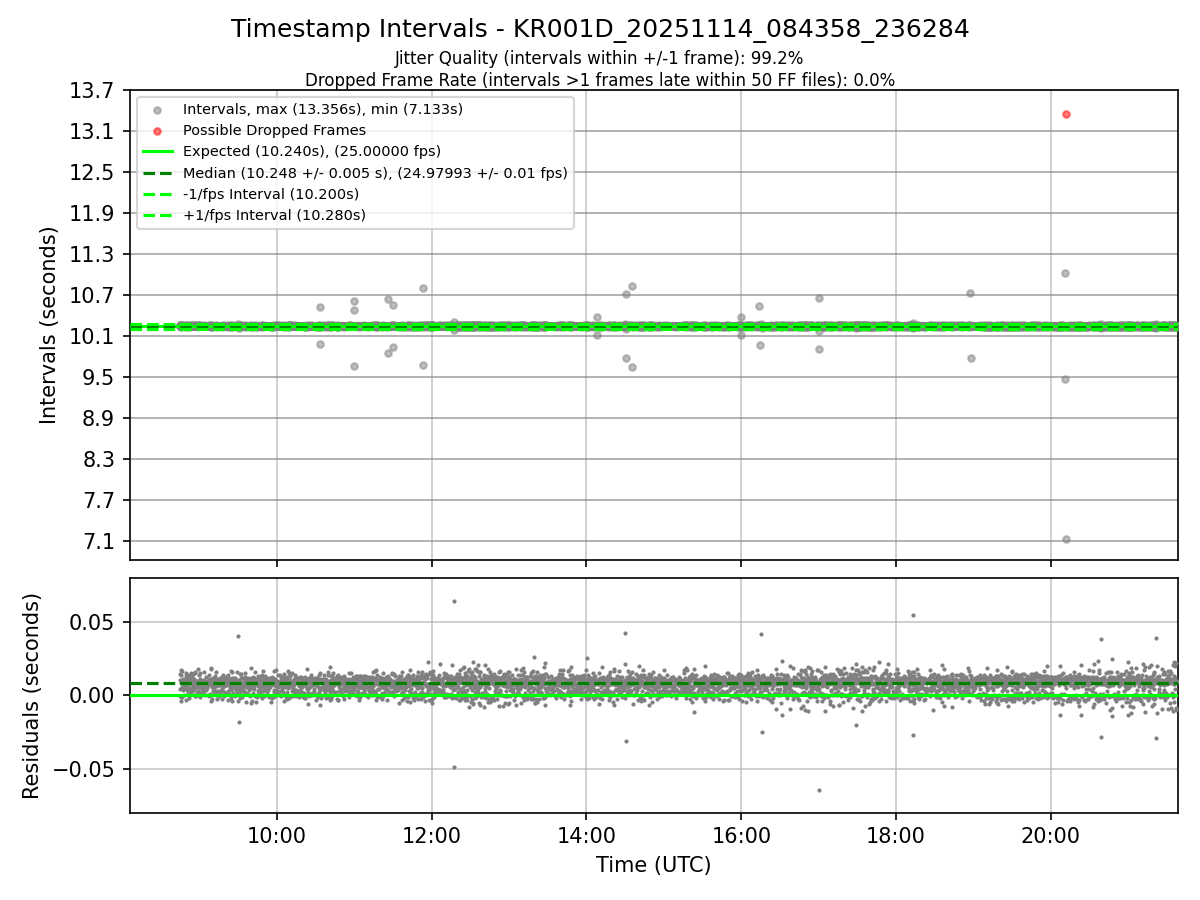Click the 'Residuals (seconds)' y-axis label
Screen dimensions: 1200x900
point(31,696)
